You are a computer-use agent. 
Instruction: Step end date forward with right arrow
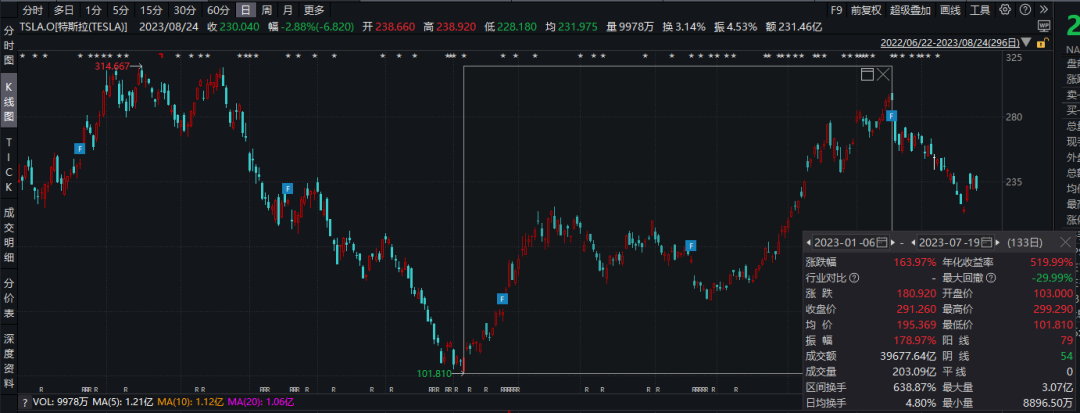click(999, 242)
